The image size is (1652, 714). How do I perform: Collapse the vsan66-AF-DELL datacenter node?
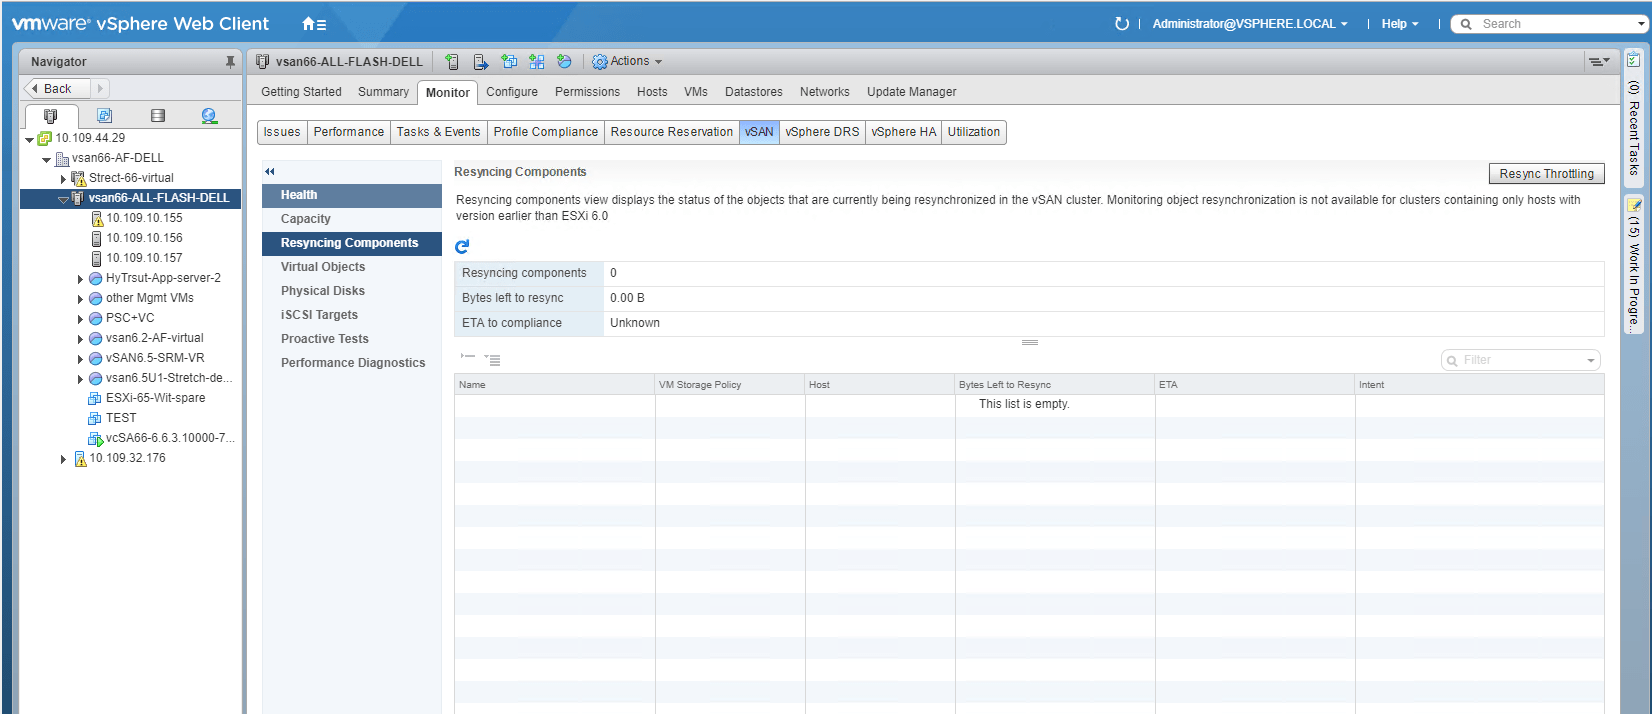click(46, 159)
